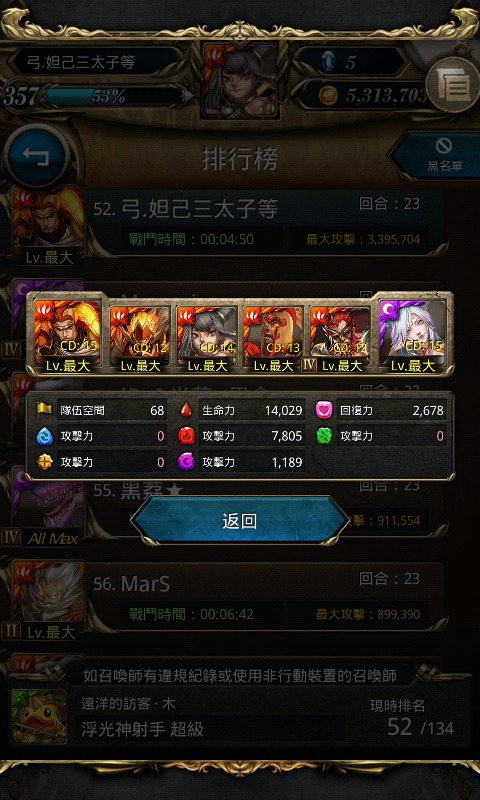Open rank 56 MarS leaderboard entry
The image size is (480, 800).
tap(222, 597)
